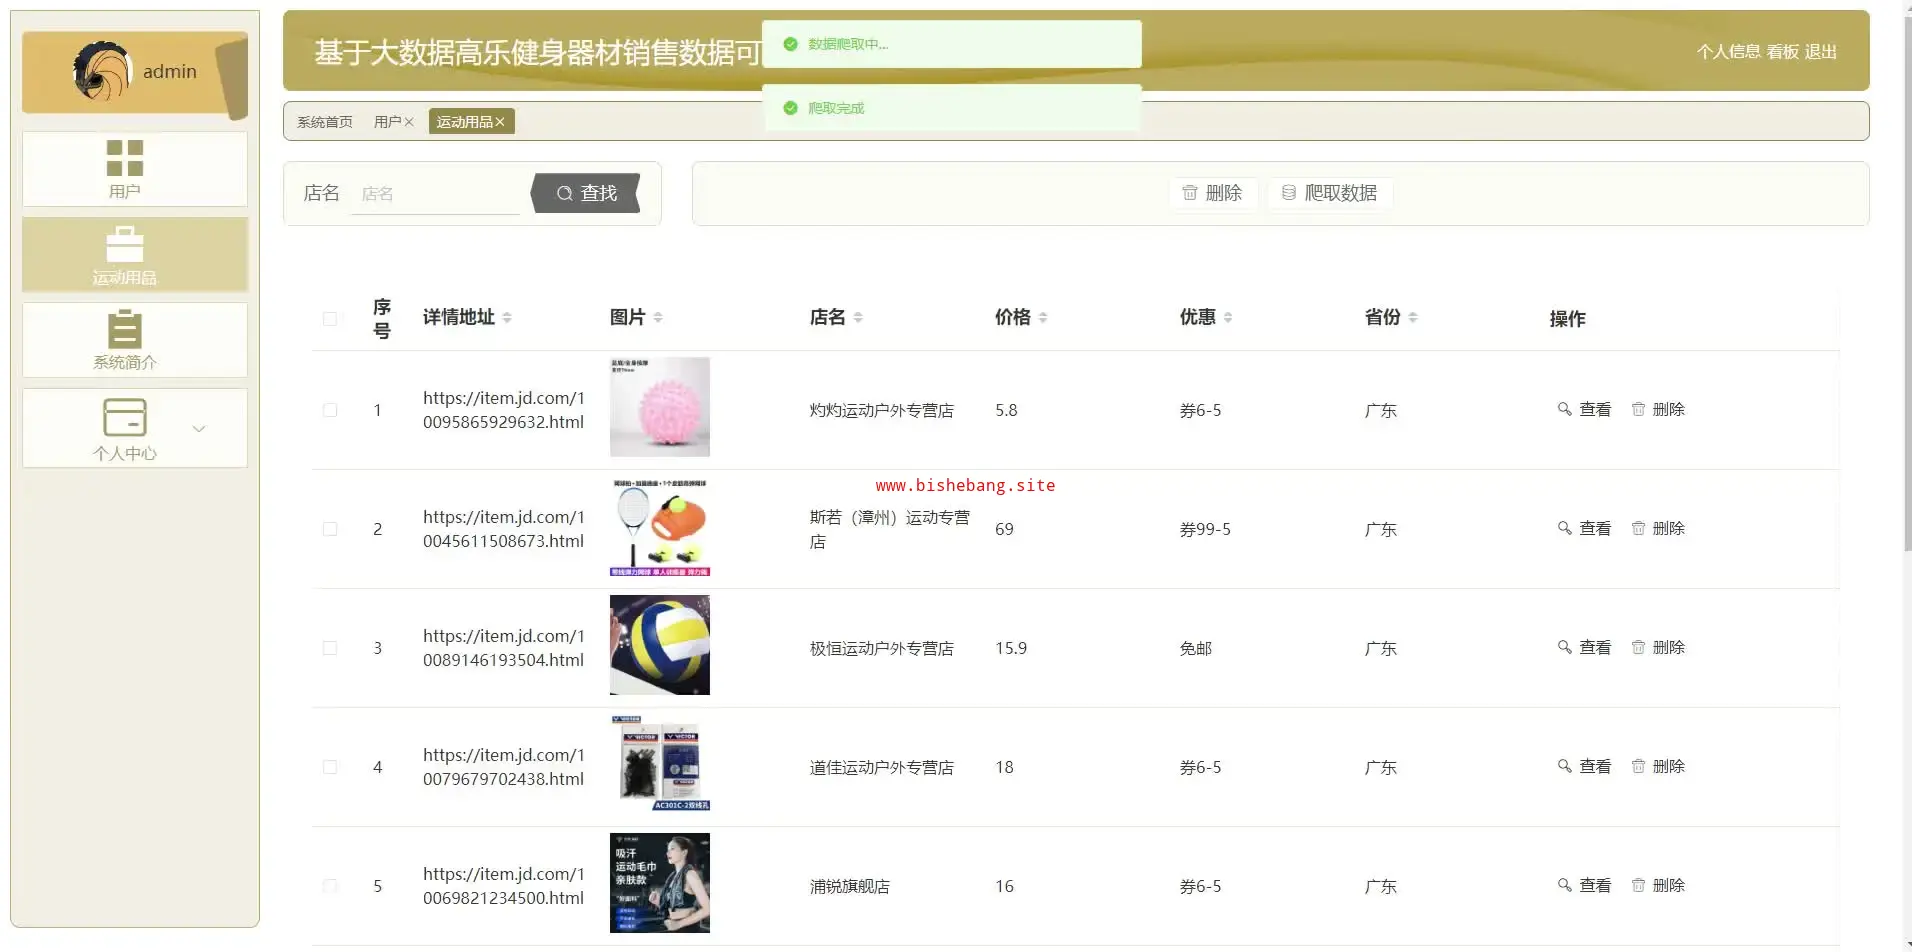Click the 查找 search button

click(x=586, y=193)
